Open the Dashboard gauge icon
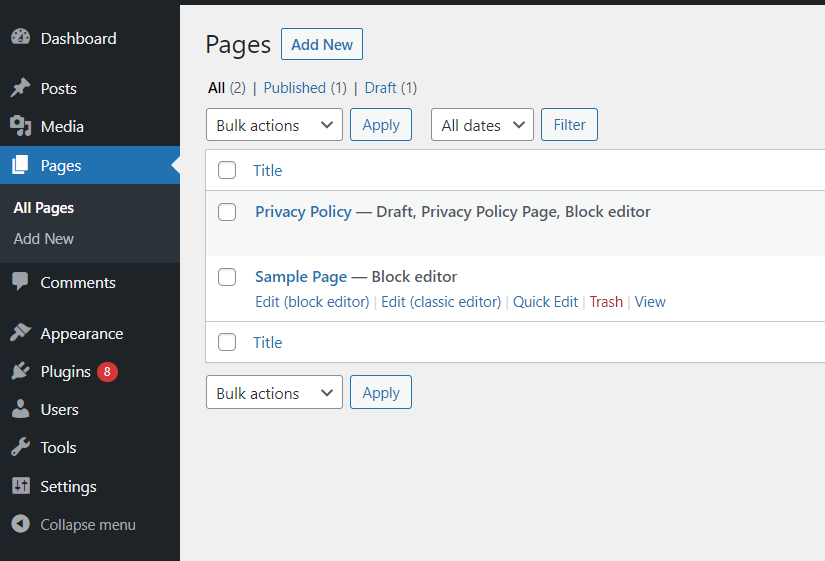The width and height of the screenshot is (825, 561). [21, 37]
